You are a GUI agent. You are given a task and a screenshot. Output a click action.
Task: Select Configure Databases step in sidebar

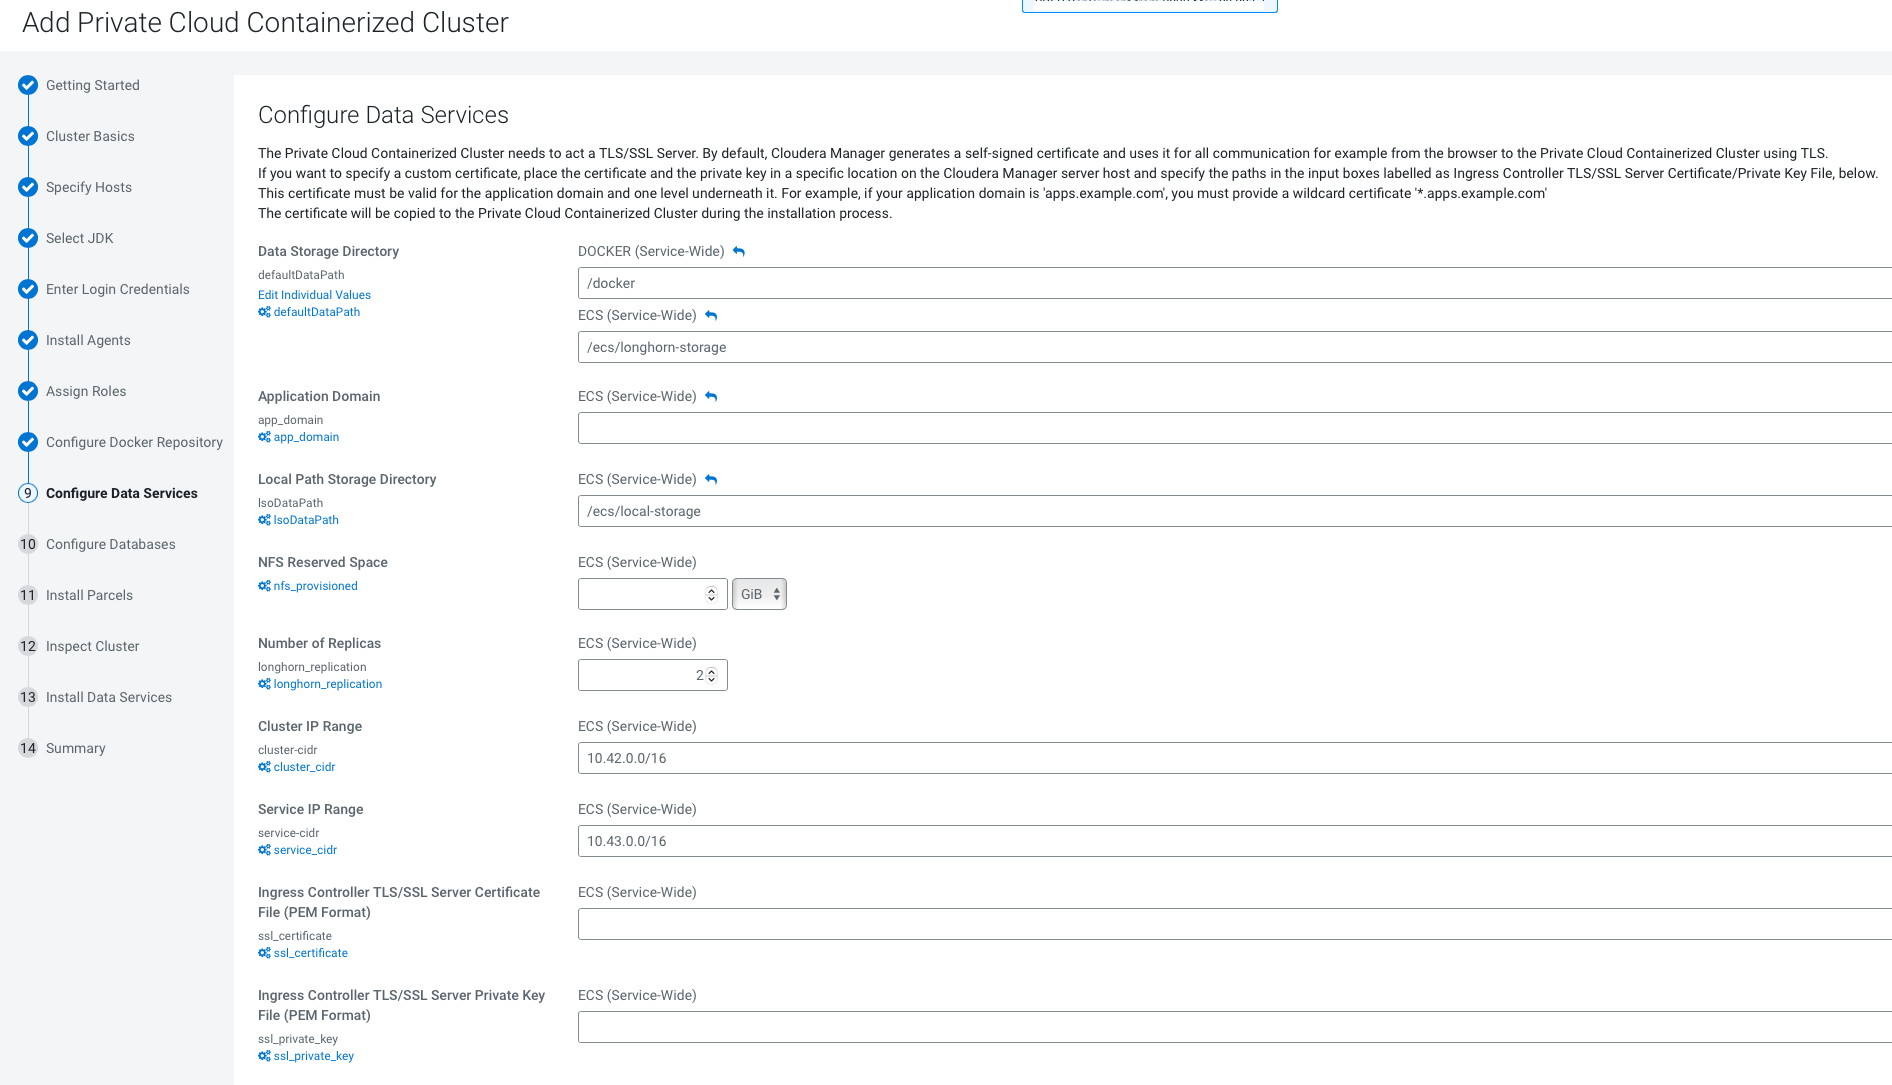click(110, 544)
